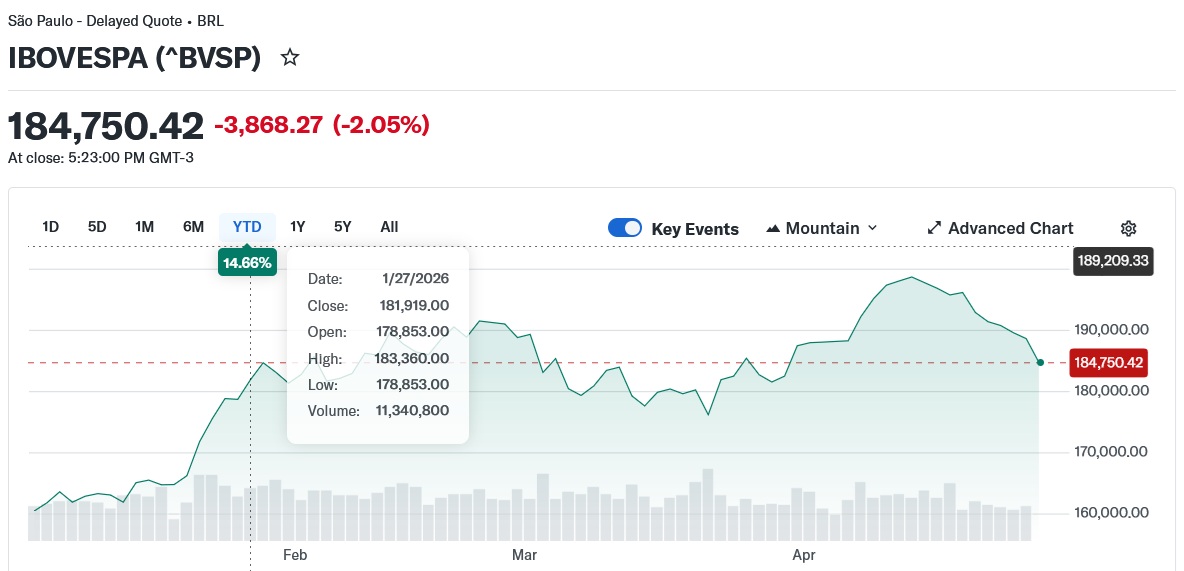Click the tooltip Low 178,853.00 value
The width and height of the screenshot is (1184, 571).
(x=413, y=384)
